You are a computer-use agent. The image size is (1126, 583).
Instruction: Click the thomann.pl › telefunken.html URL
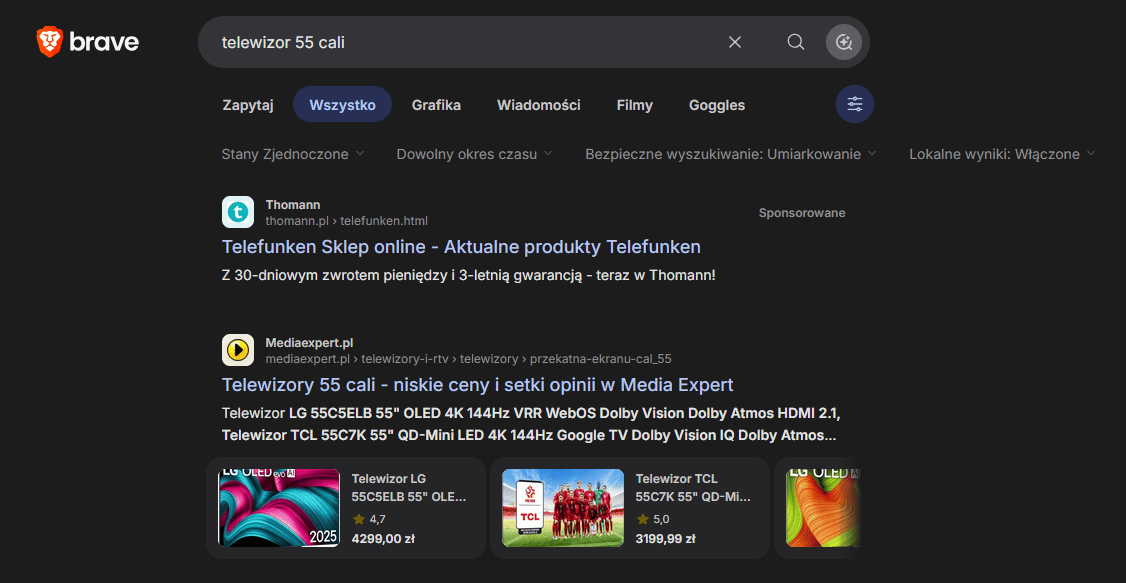tap(347, 220)
